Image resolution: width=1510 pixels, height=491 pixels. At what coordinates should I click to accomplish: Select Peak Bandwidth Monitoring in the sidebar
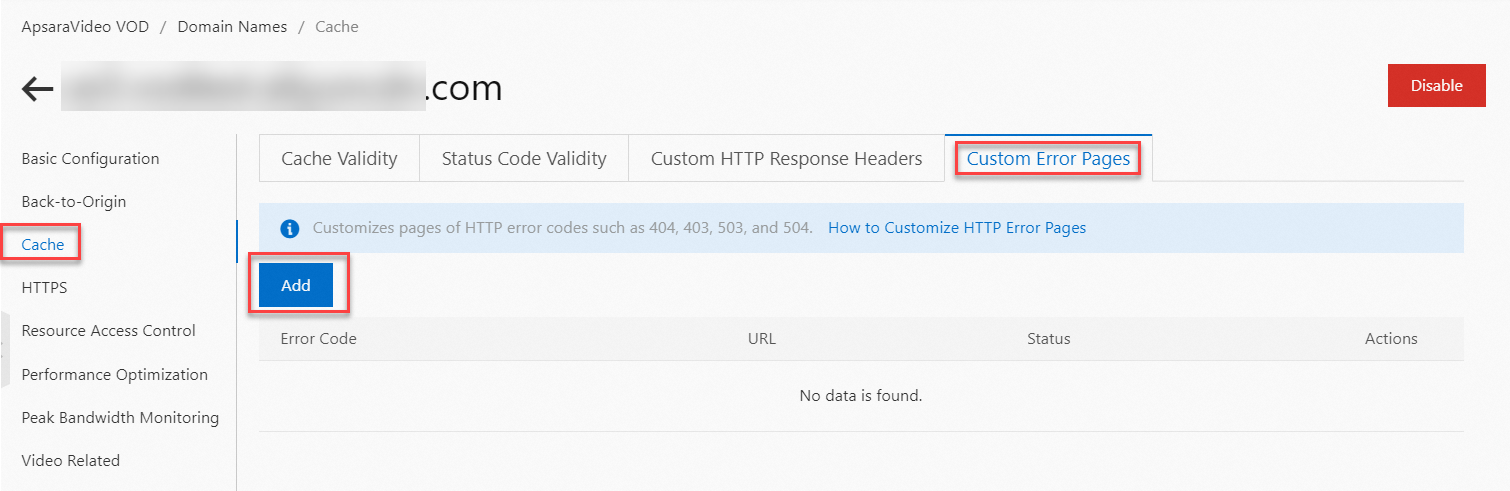pos(120,418)
